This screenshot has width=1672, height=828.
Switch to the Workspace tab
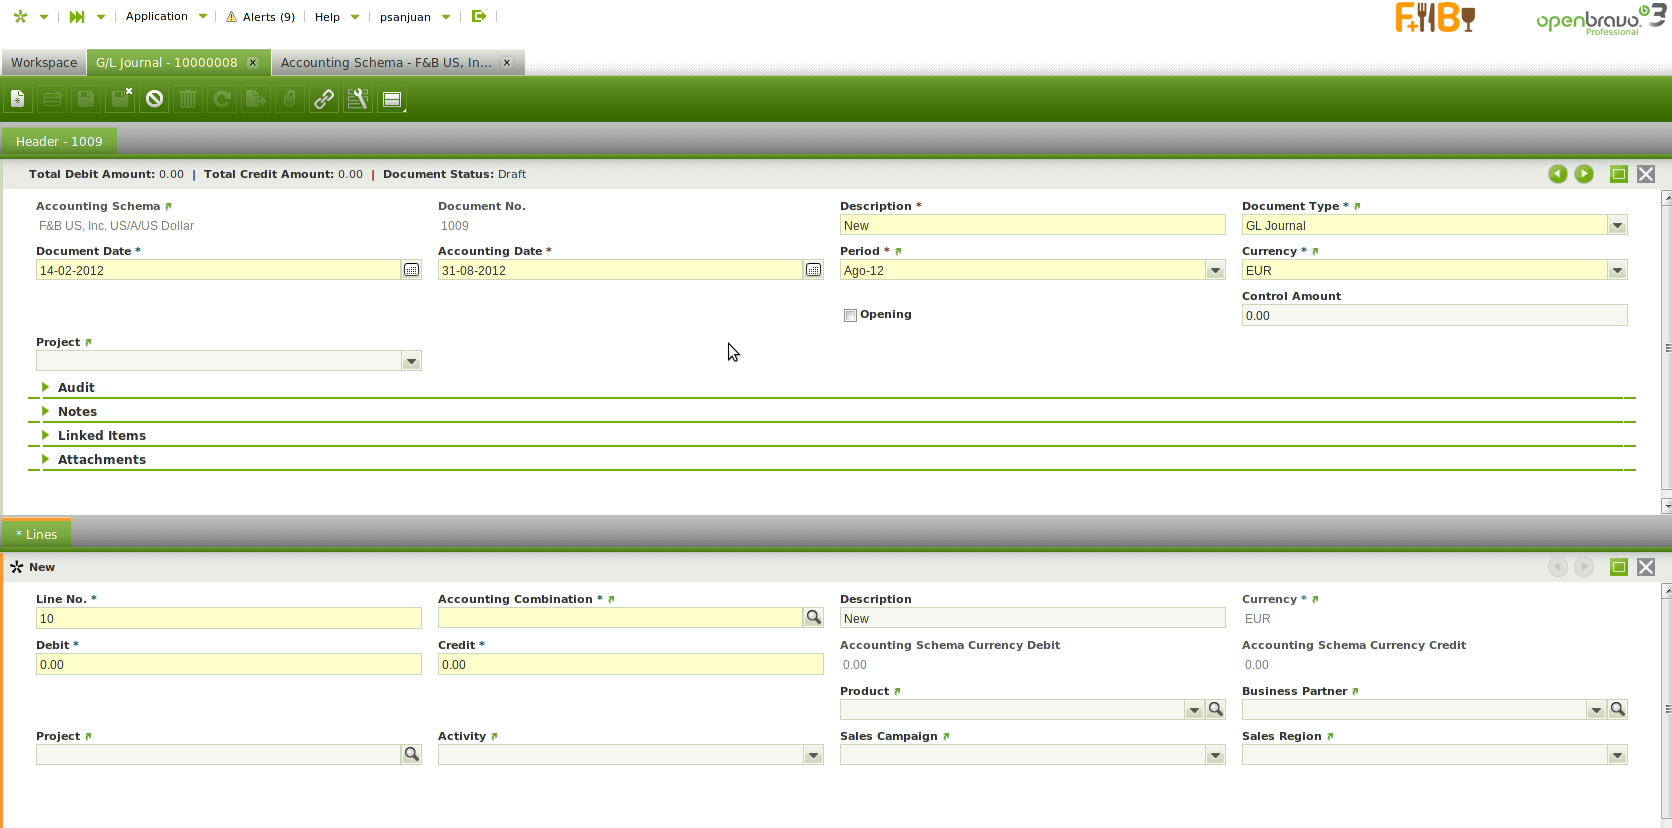44,62
